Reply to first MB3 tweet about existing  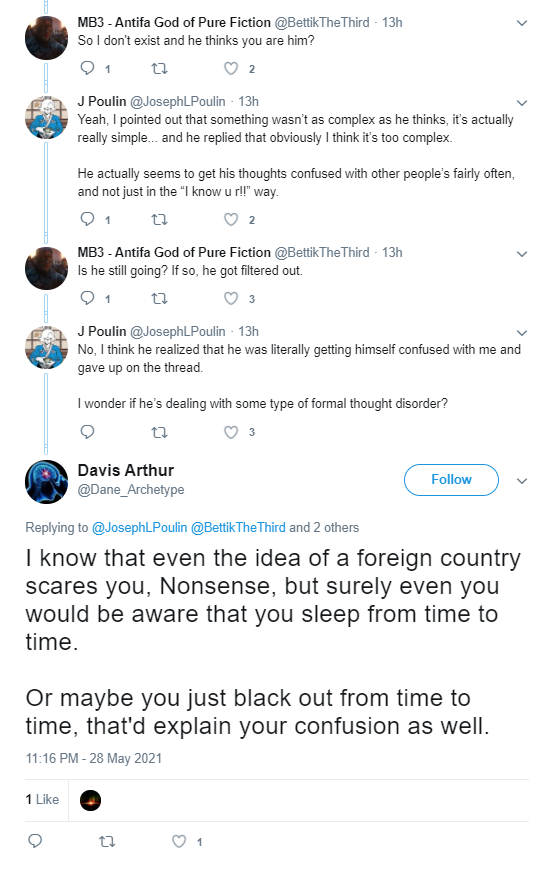(88, 68)
